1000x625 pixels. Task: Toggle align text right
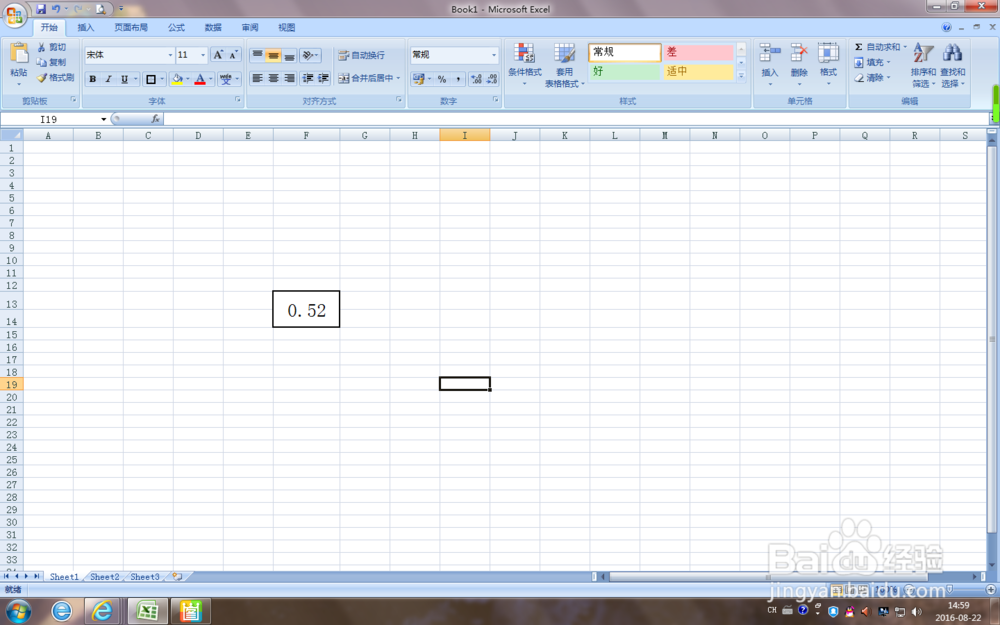289,78
